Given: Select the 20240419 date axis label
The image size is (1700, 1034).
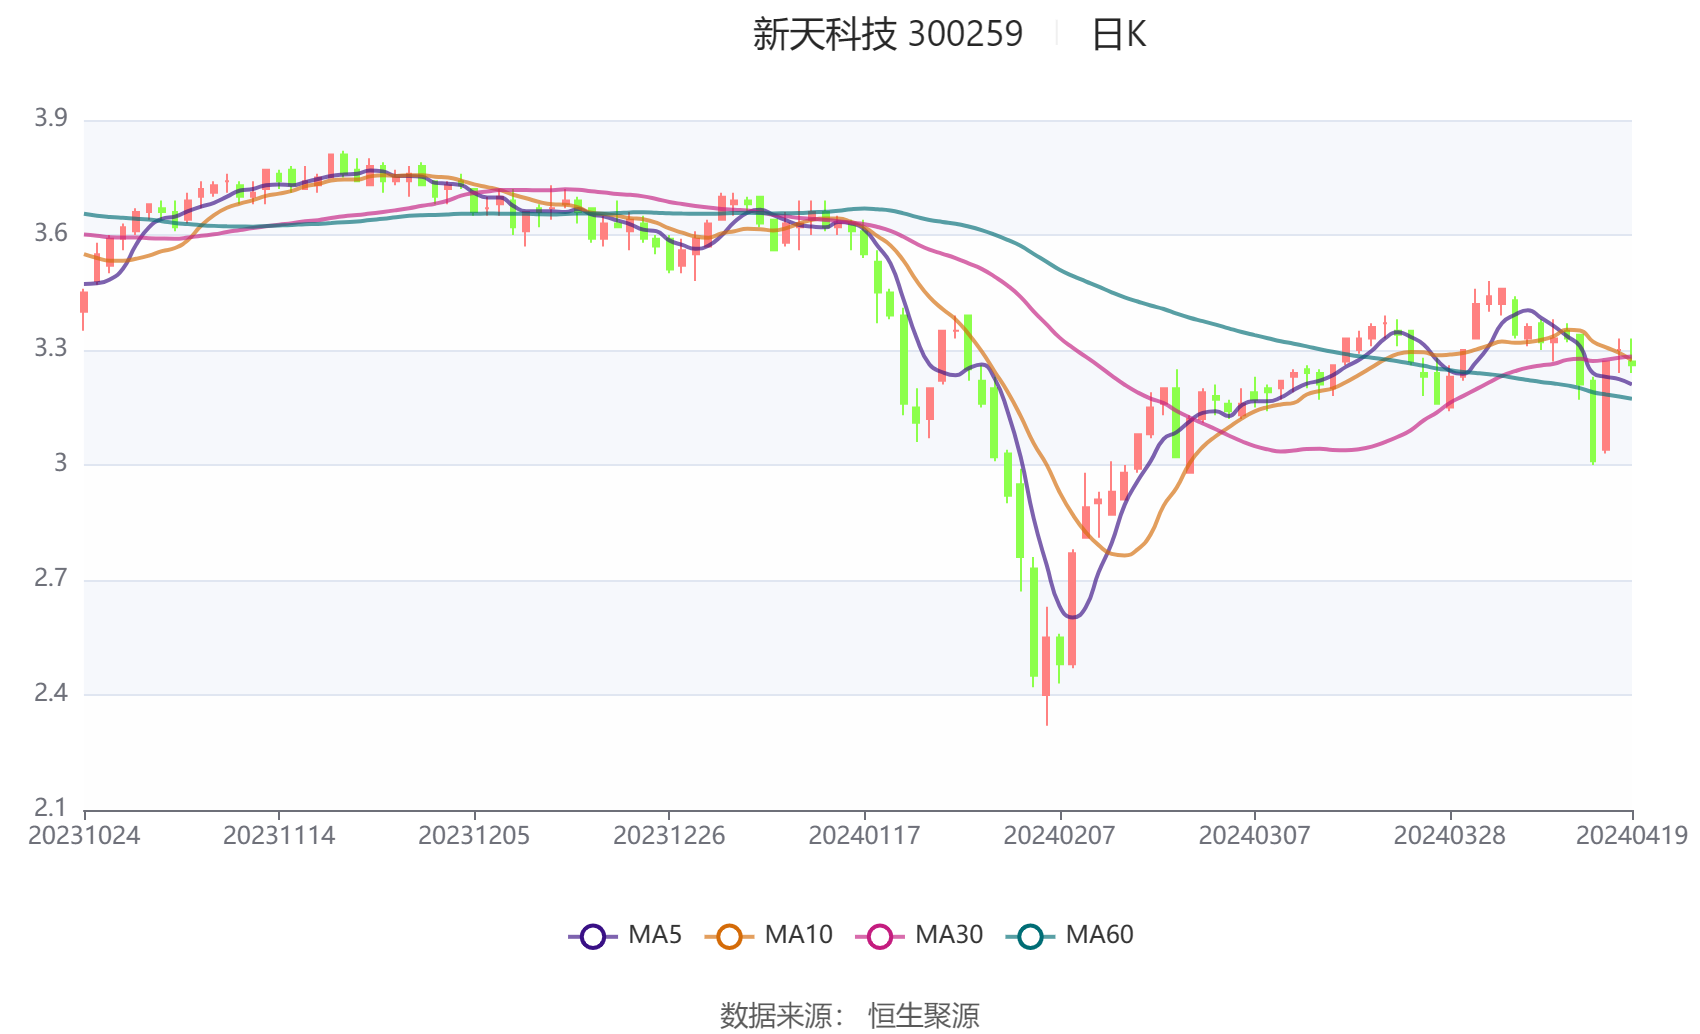Looking at the screenshot, I should coord(1631,836).
